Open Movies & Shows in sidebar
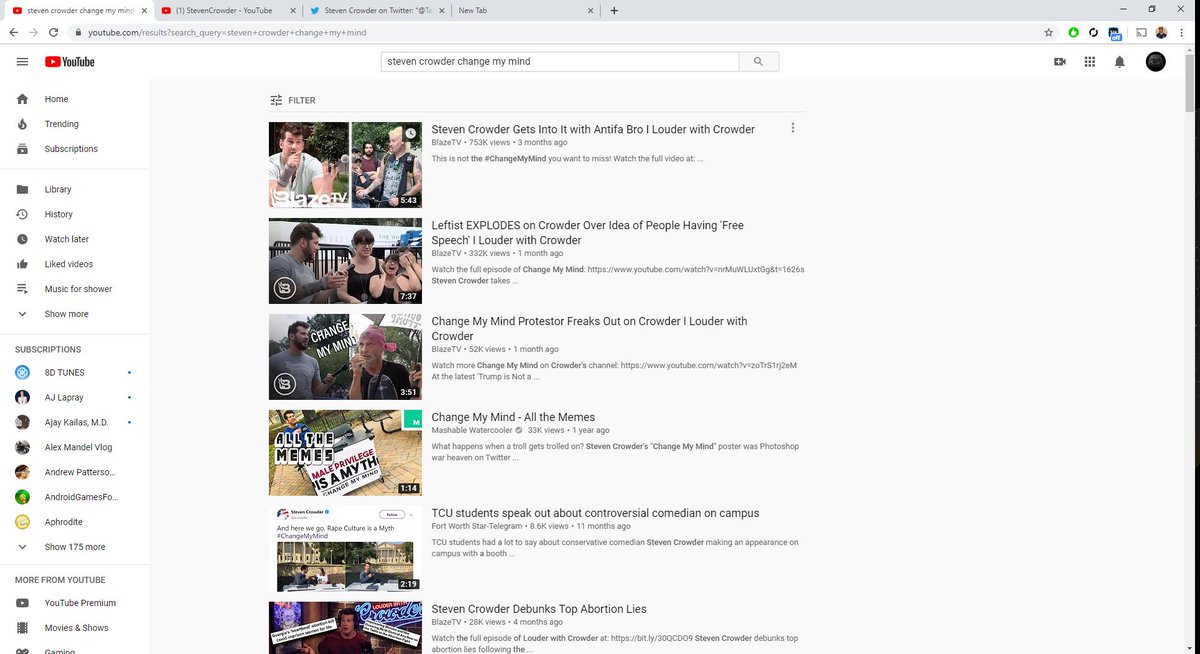The height and width of the screenshot is (654, 1200). click(x=75, y=628)
